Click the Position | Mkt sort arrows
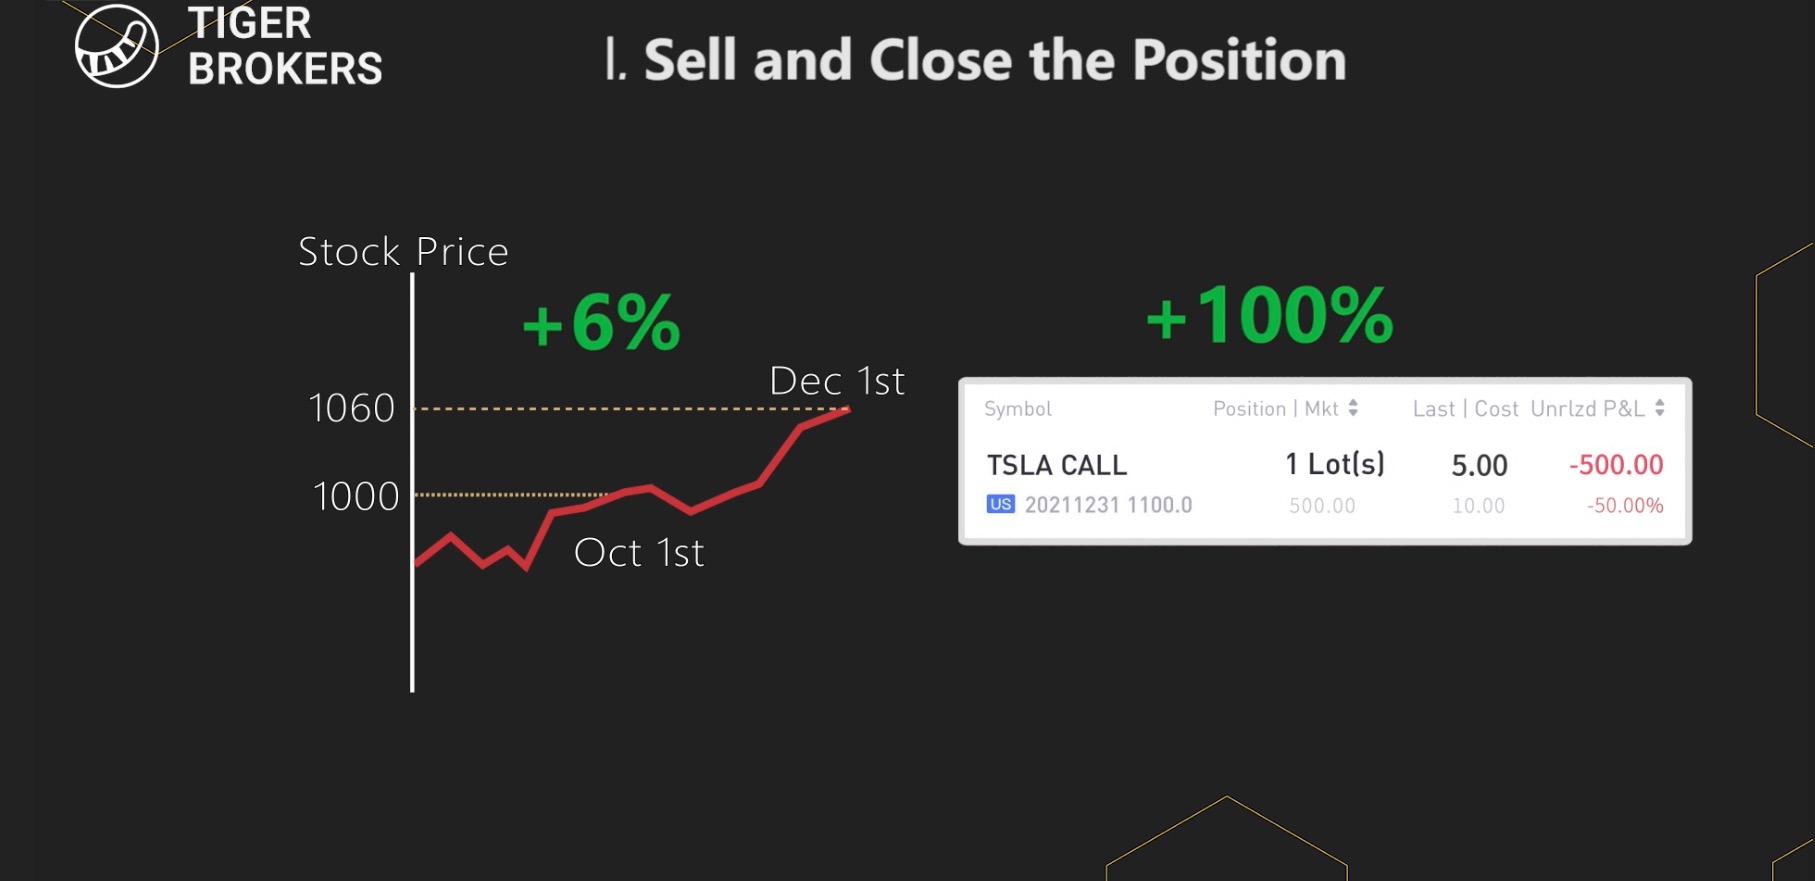1815x881 pixels. pyautogui.click(x=1353, y=408)
